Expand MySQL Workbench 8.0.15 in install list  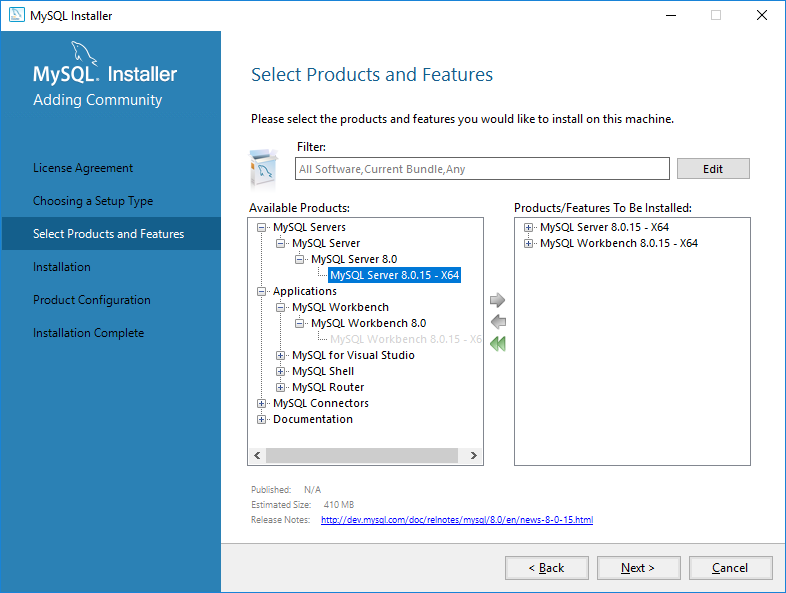pyautogui.click(x=528, y=244)
